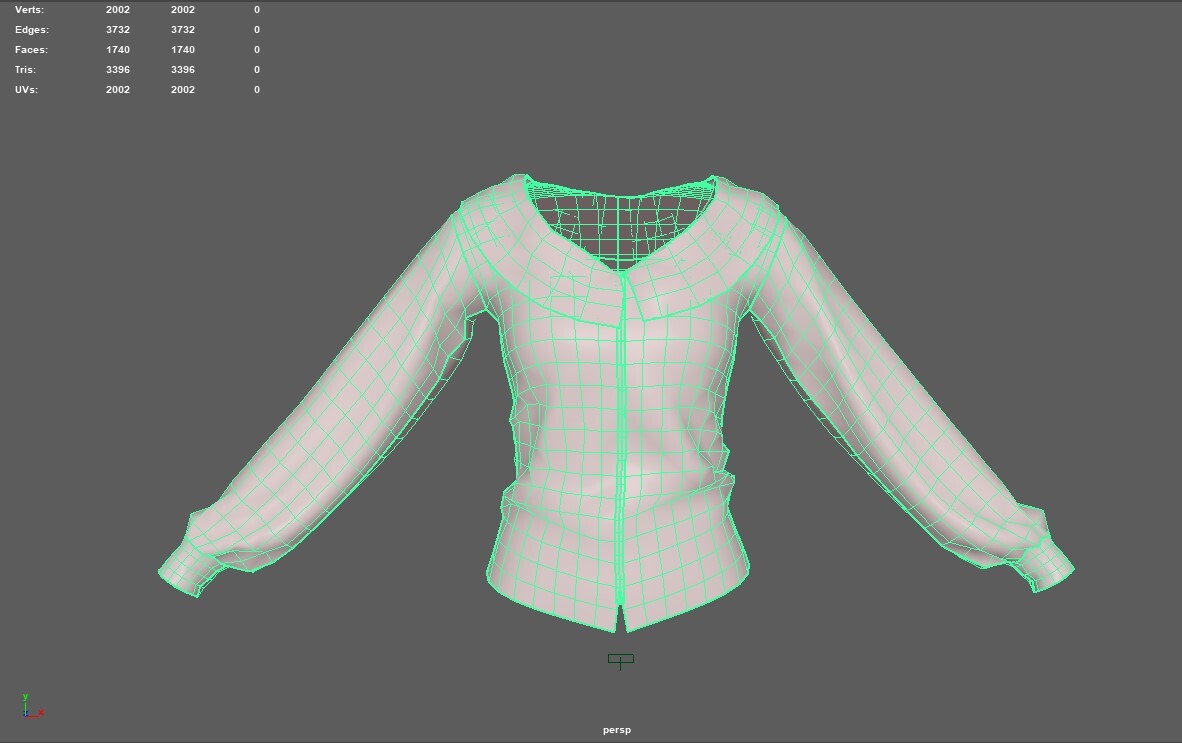Viewport: 1182px width, 743px height.
Task: Click the Tris count showing 3396
Action: [x=118, y=69]
